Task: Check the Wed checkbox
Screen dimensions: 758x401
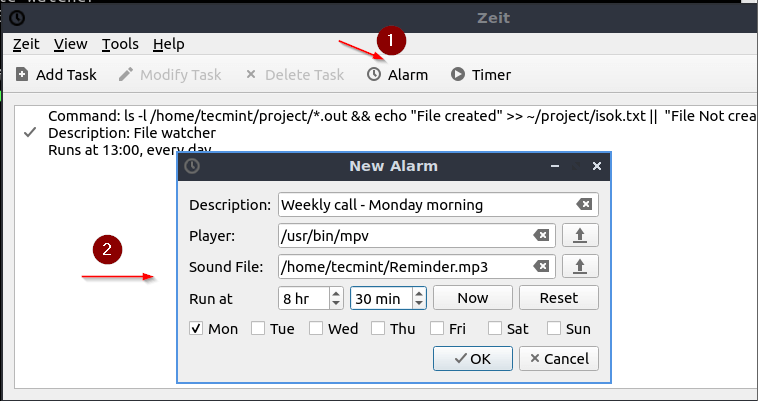Action: (316, 329)
